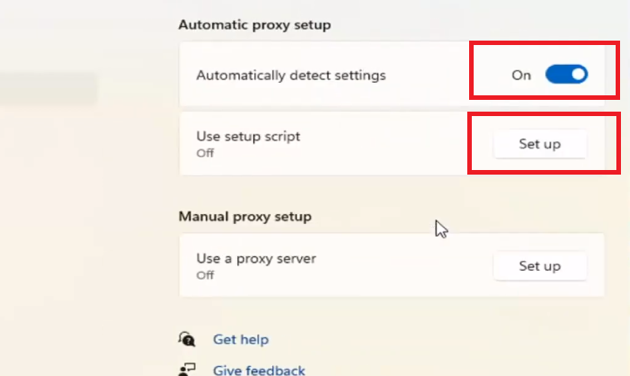This screenshot has height=376, width=630.
Task: Click Off status under Use a proxy server
Action: click(x=205, y=275)
